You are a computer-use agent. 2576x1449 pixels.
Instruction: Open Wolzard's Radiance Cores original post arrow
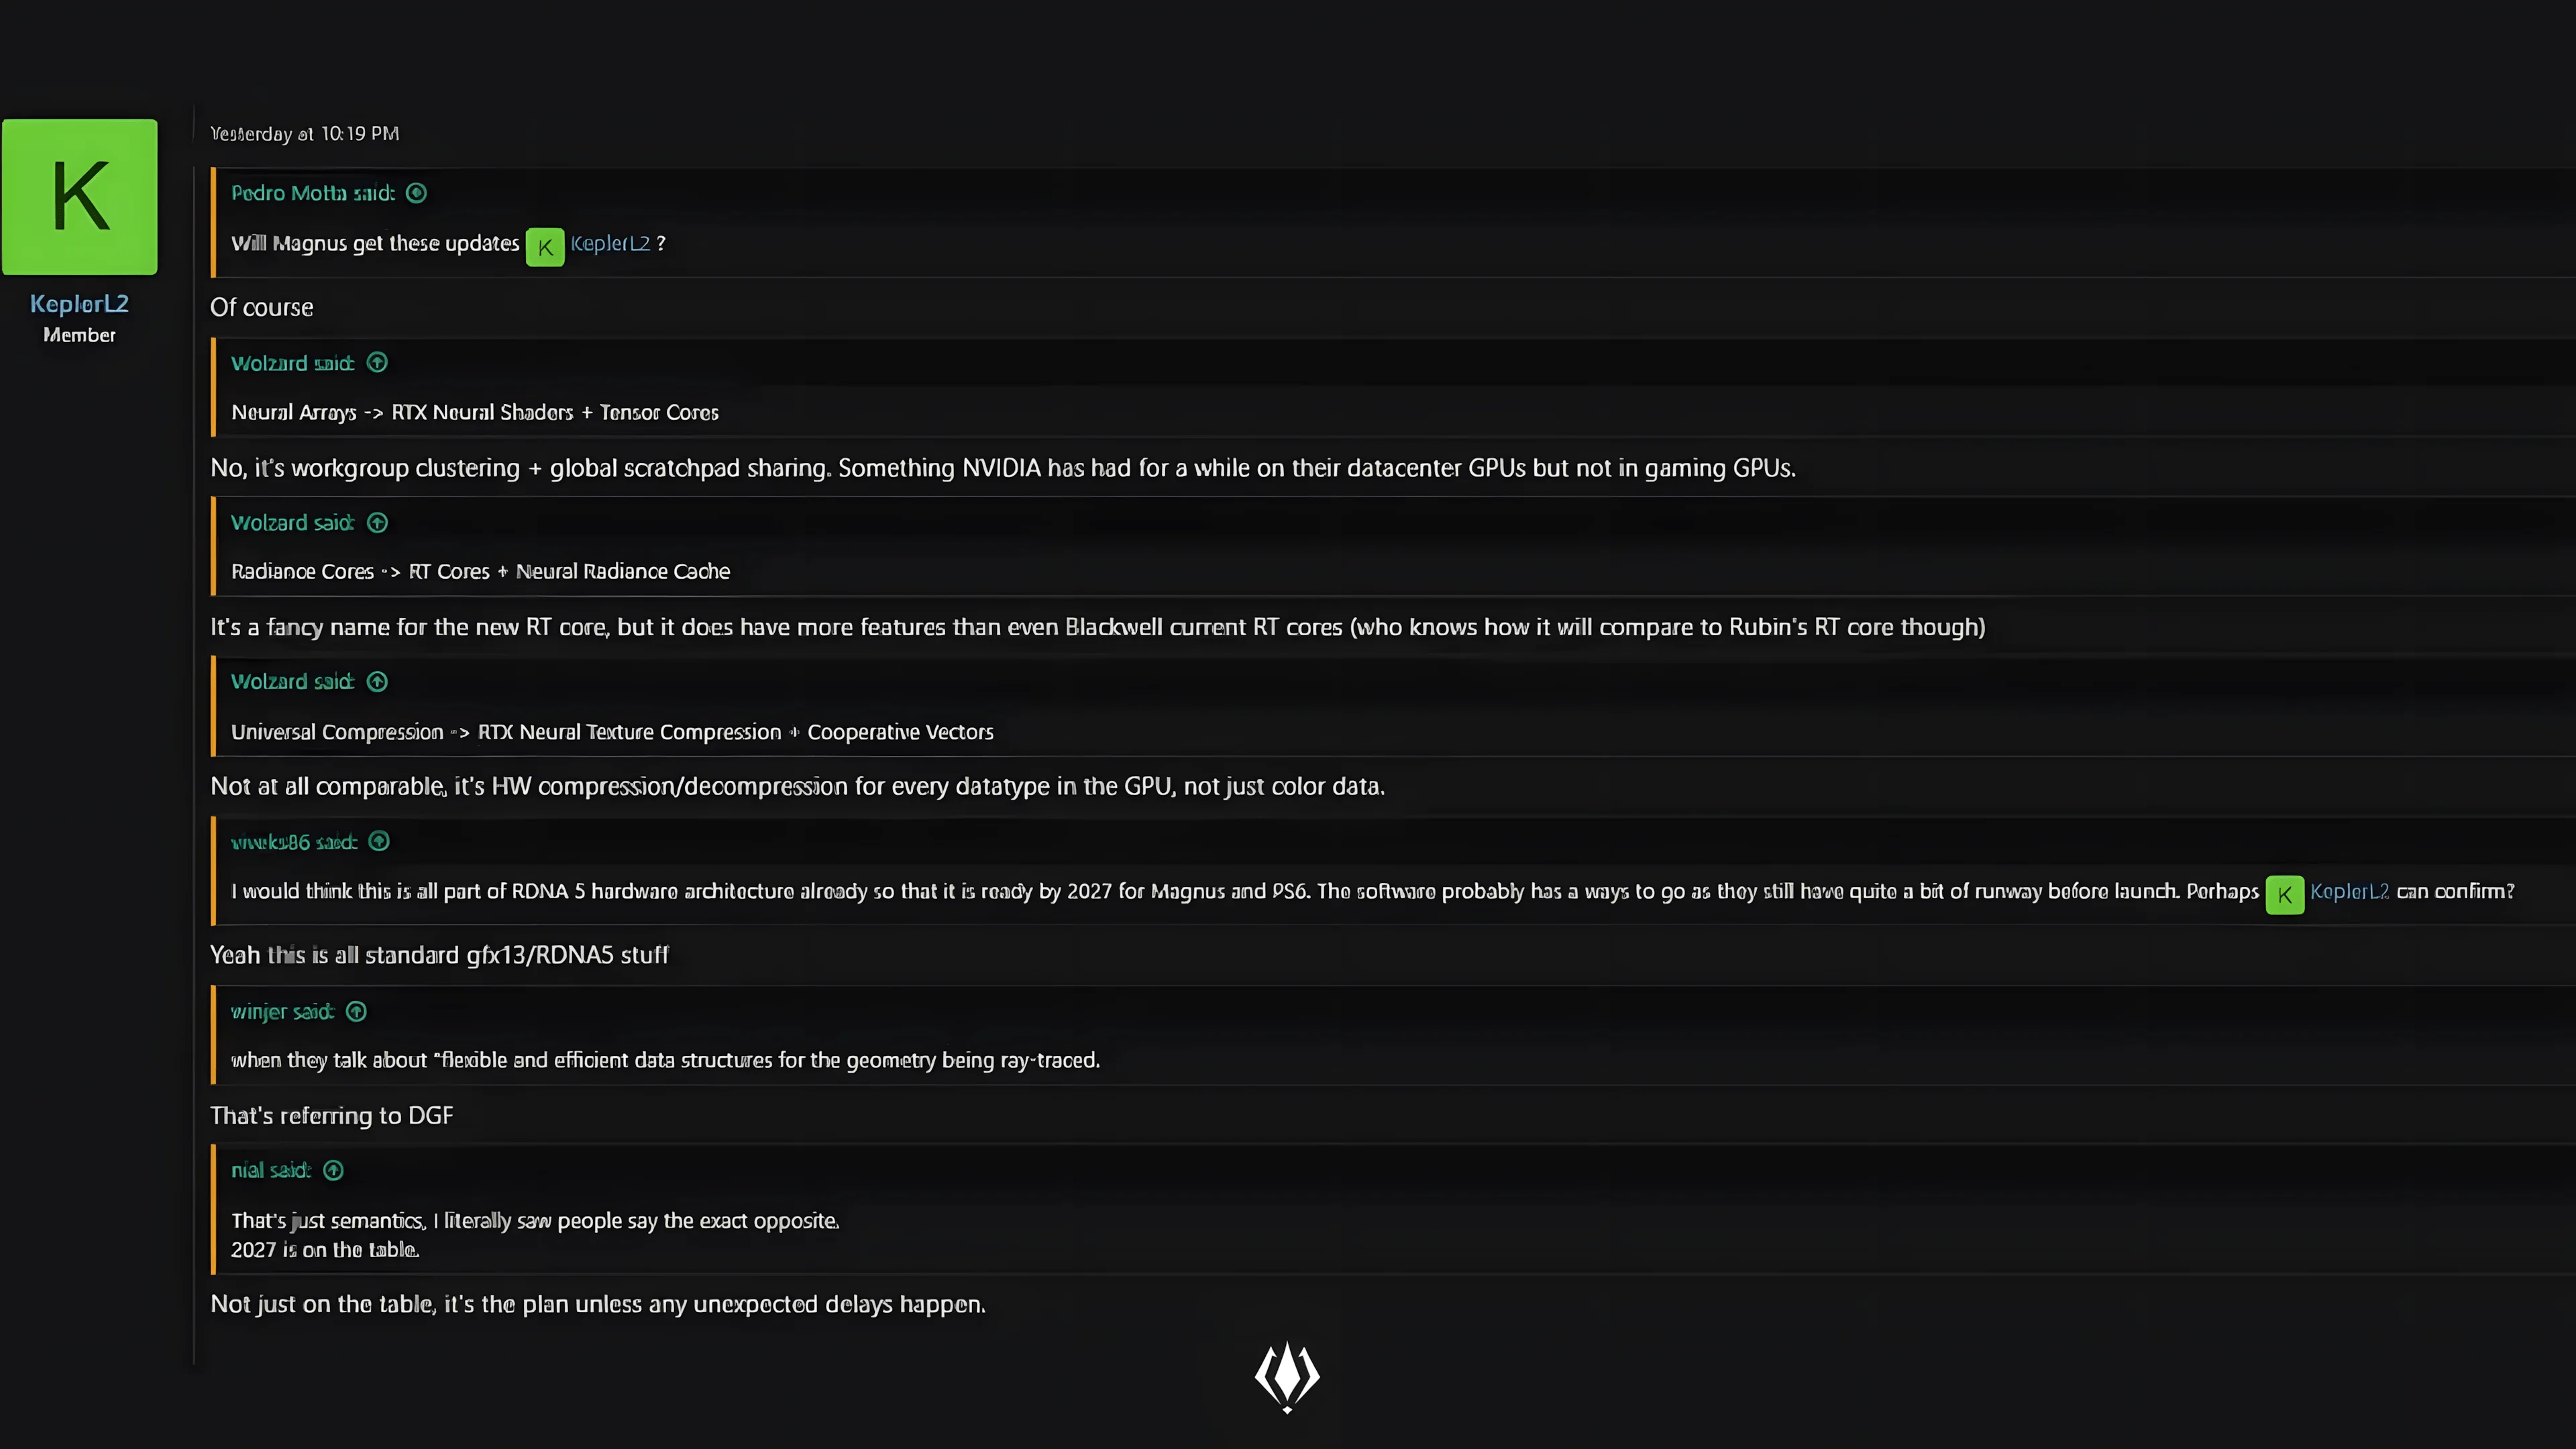tap(377, 523)
